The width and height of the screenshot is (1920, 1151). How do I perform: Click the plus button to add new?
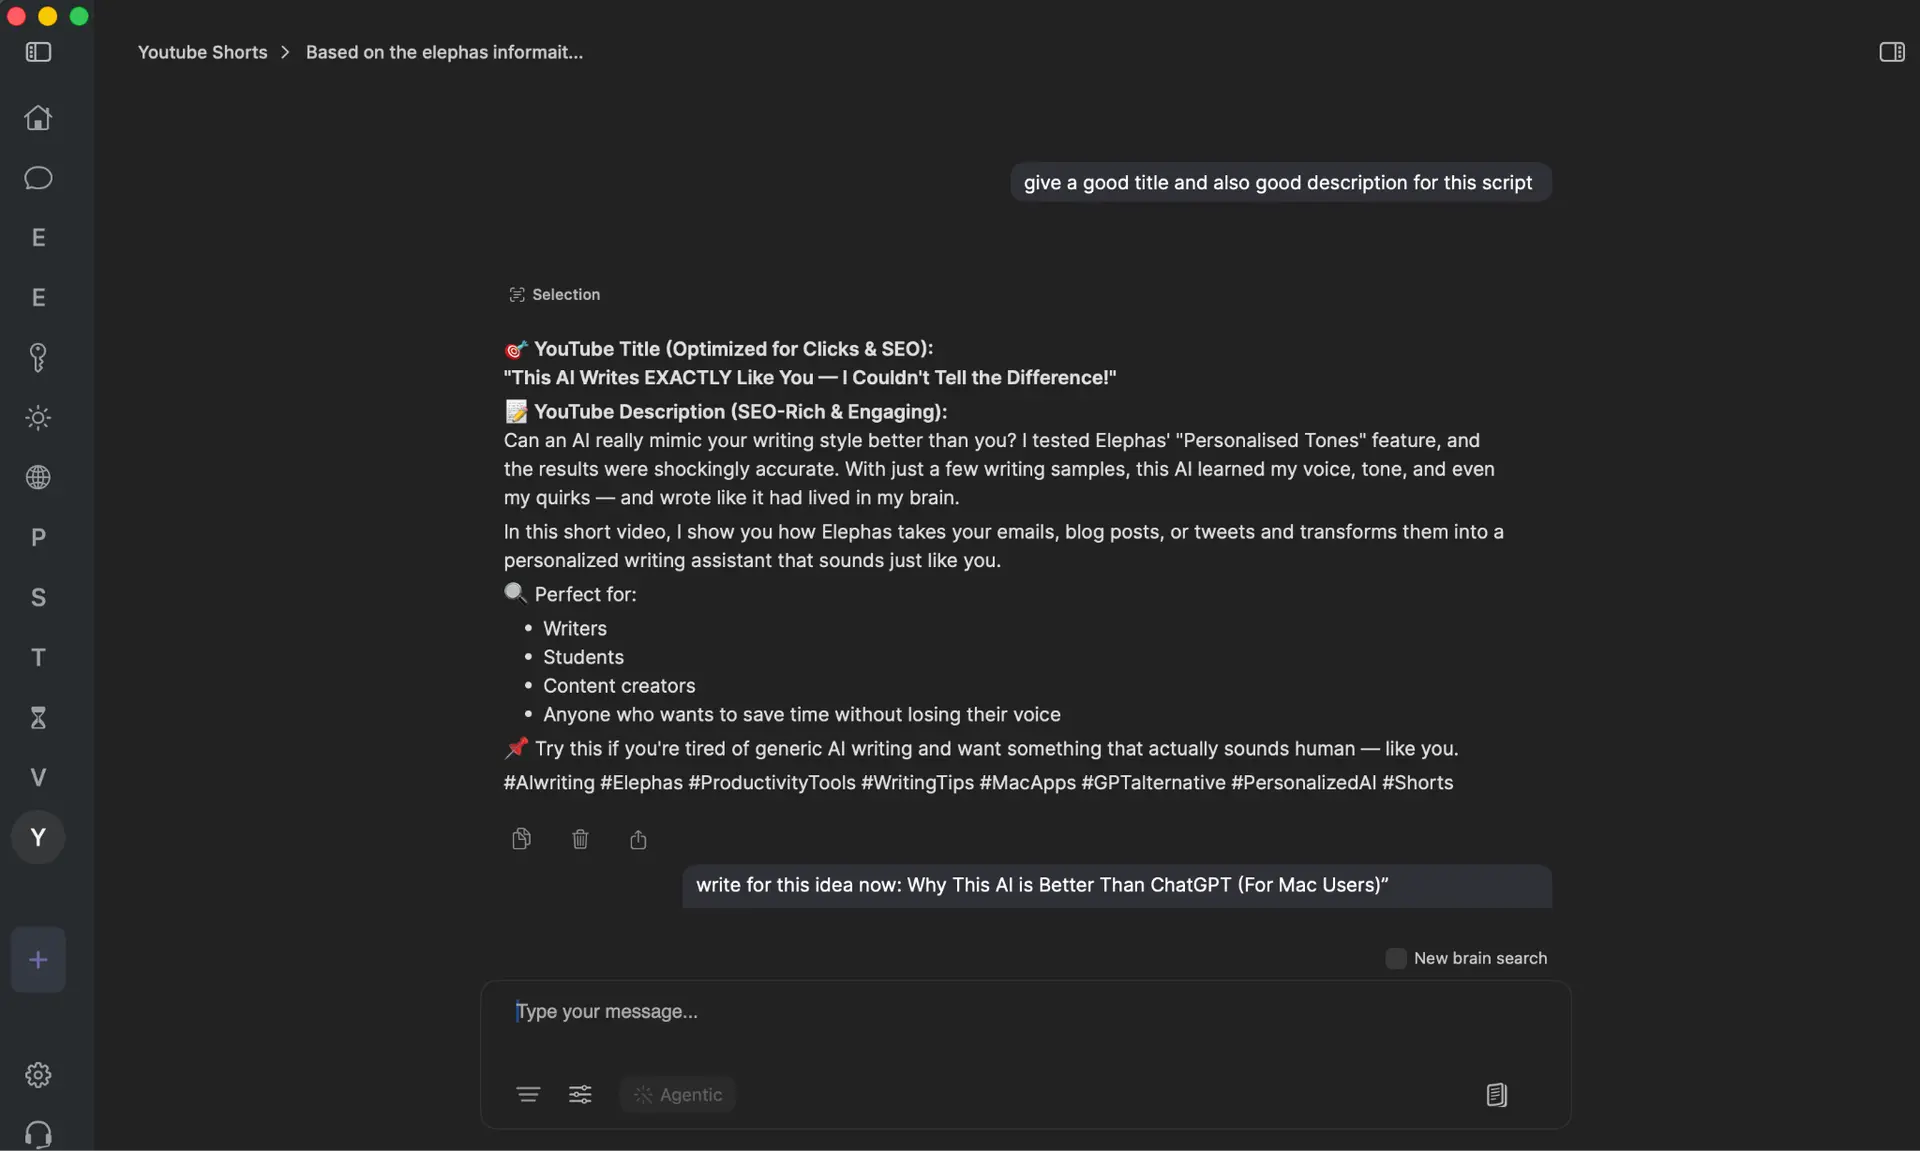[38, 960]
